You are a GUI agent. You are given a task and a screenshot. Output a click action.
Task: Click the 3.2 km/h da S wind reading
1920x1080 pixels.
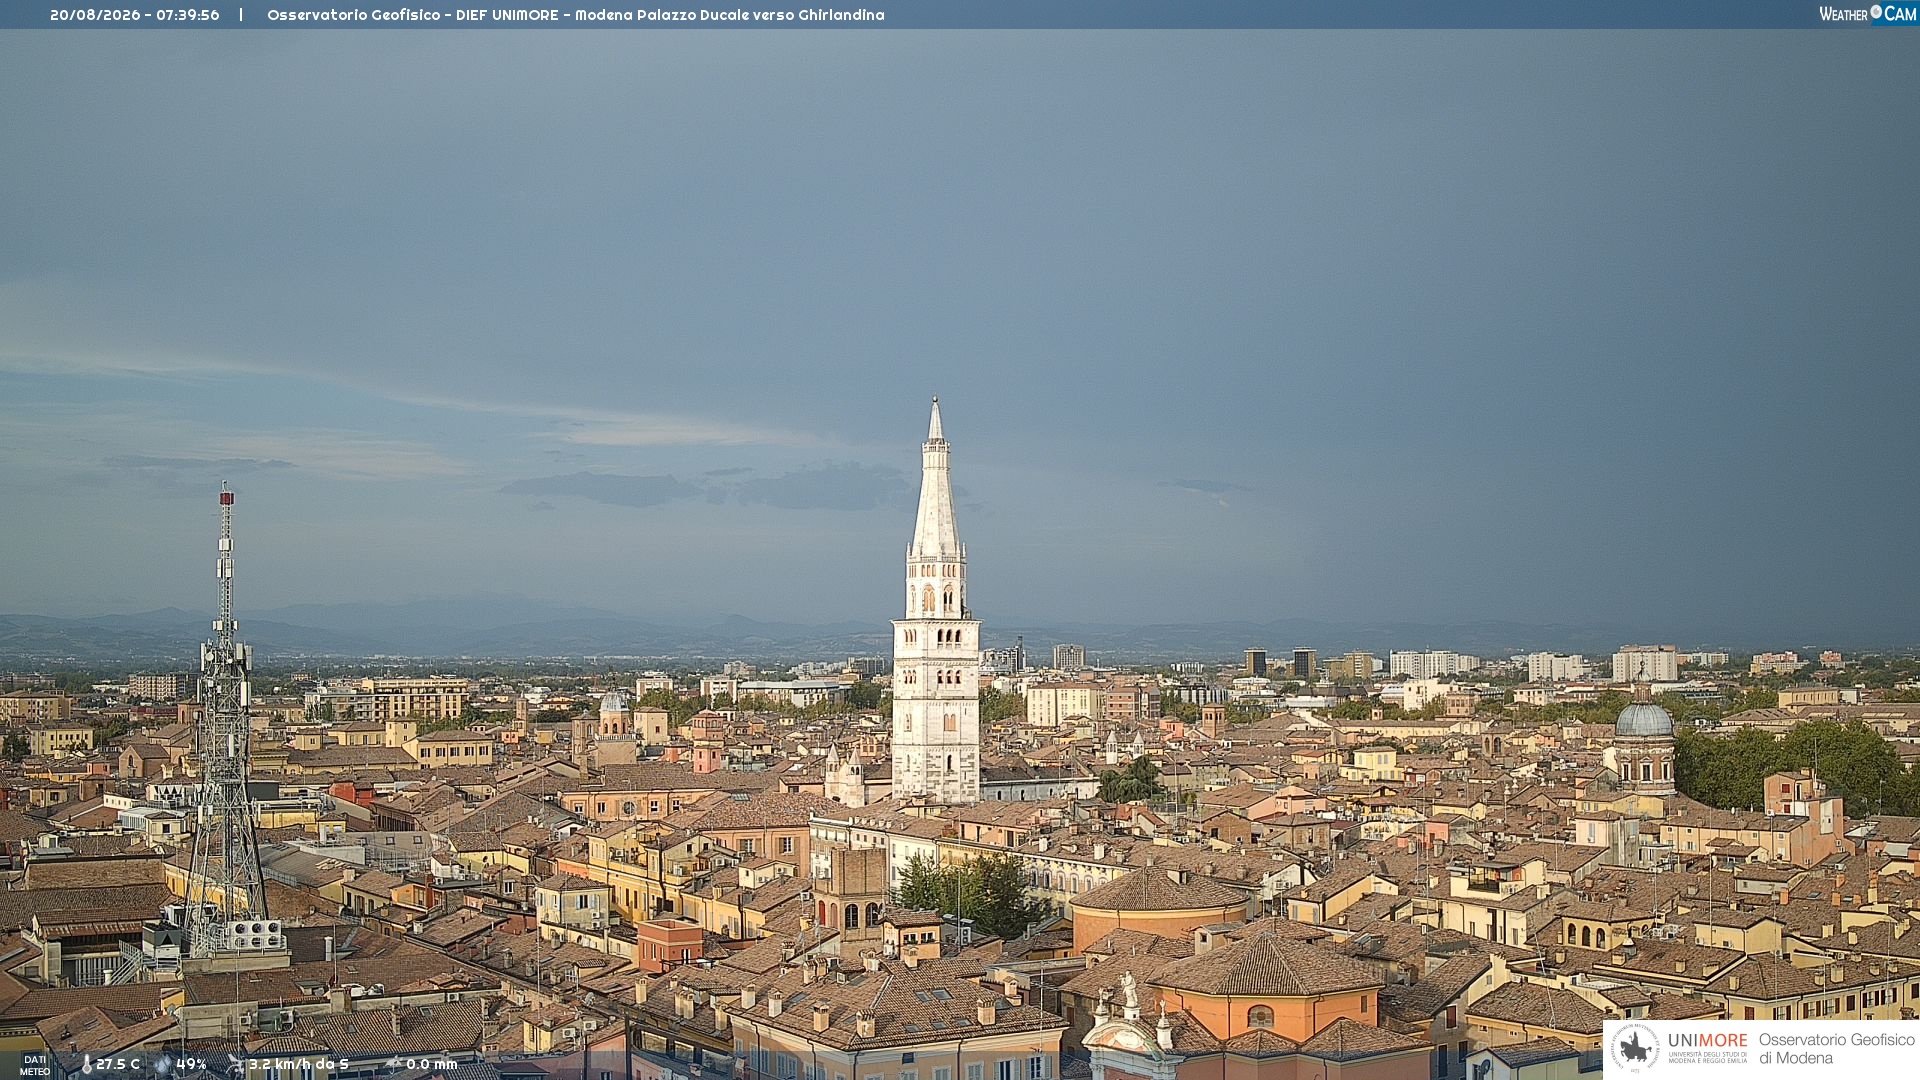pos(299,1064)
